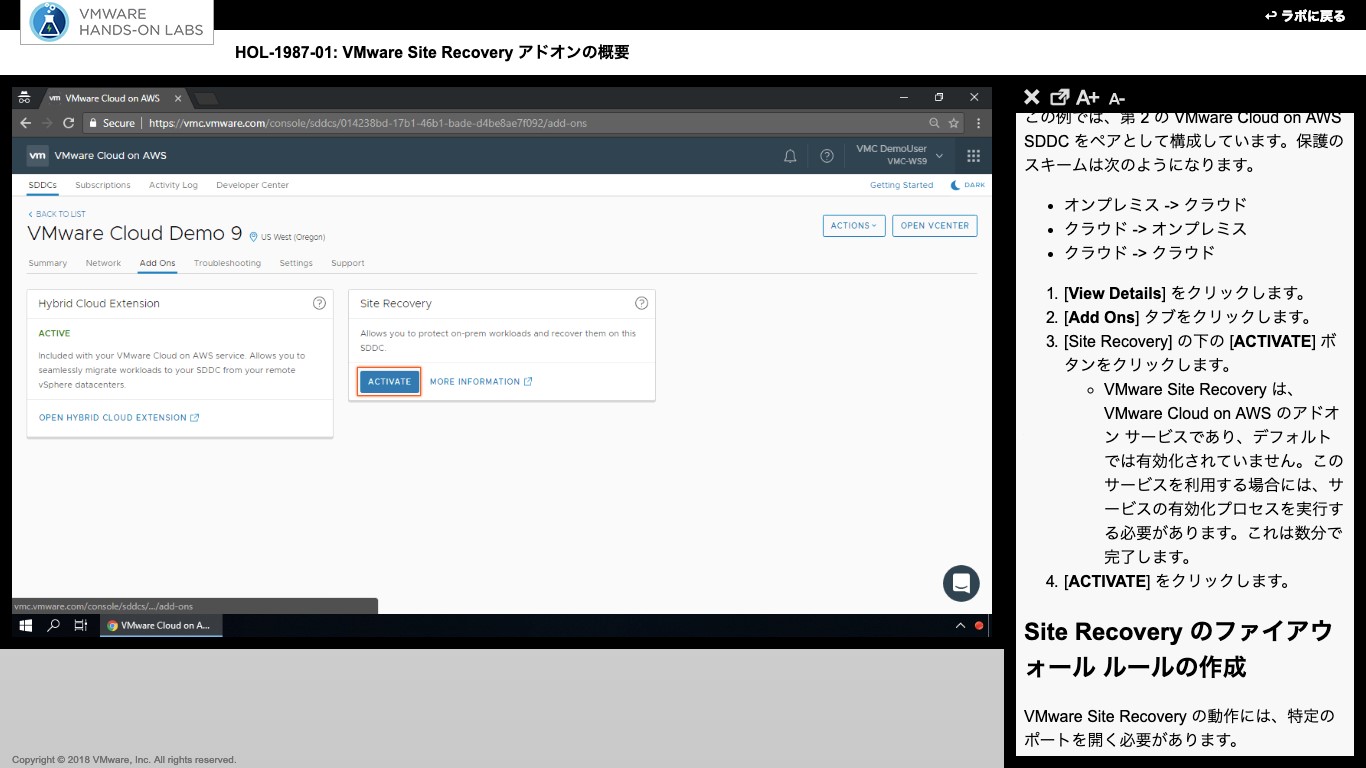Click the zoom magnifier icon in address bar
This screenshot has width=1366, height=768.
[934, 123]
